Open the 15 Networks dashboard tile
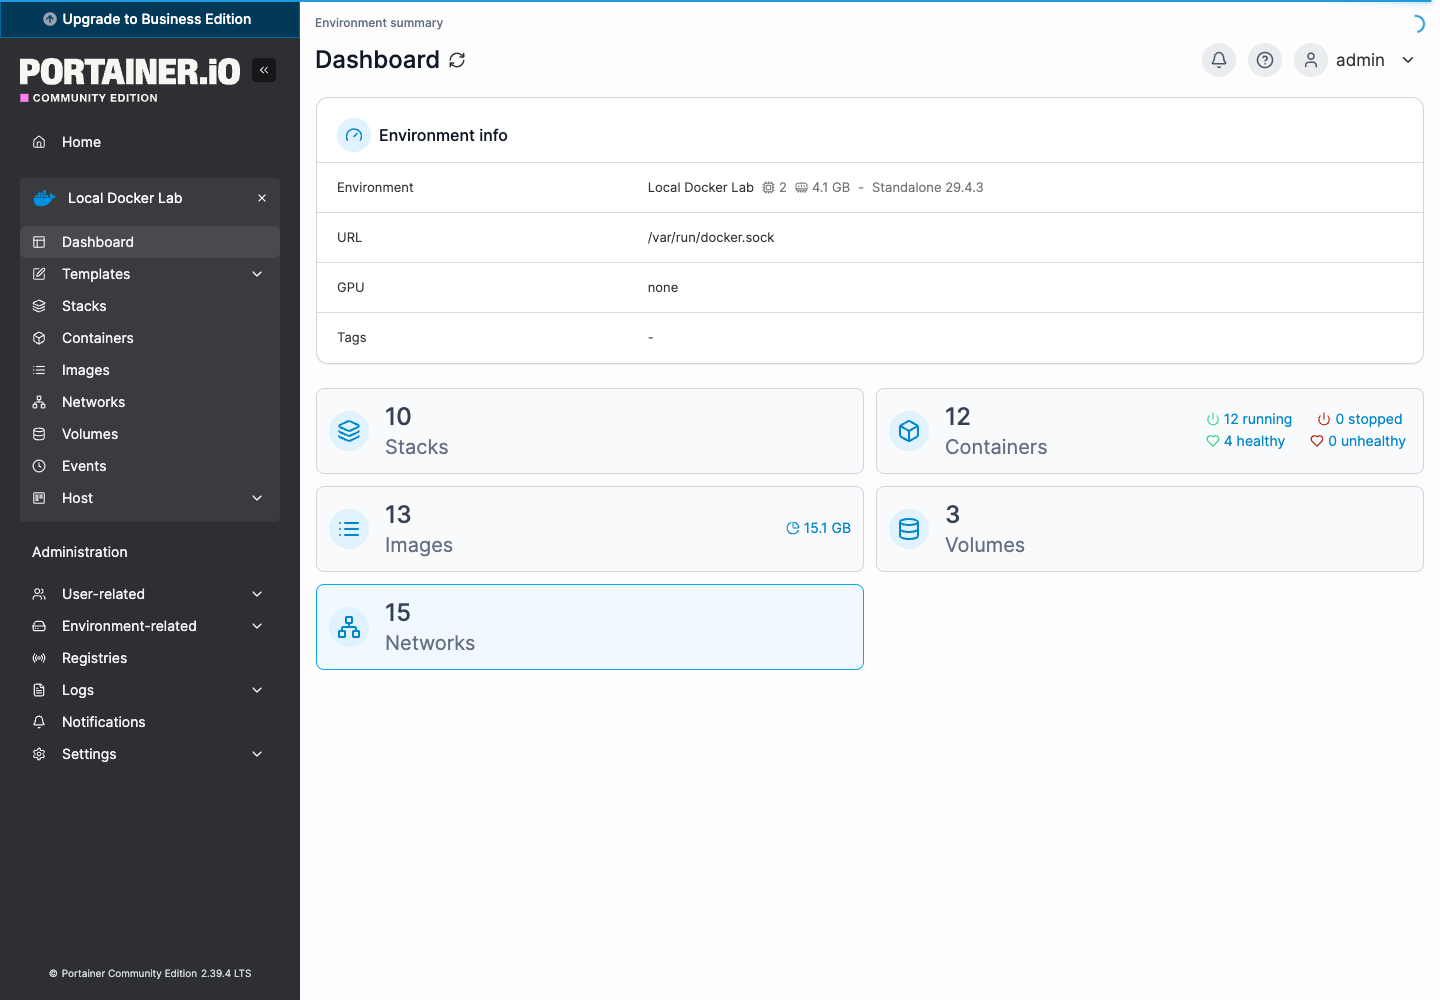Screen dimensions: 1440x1000 point(590,627)
